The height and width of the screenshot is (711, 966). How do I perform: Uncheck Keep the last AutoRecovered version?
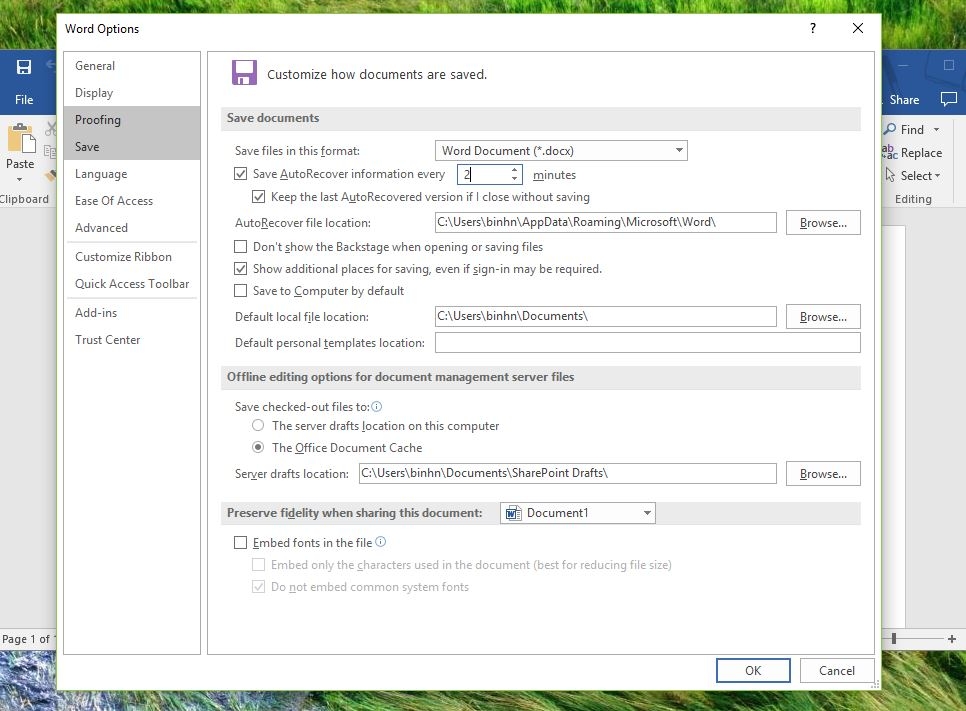pyautogui.click(x=259, y=197)
